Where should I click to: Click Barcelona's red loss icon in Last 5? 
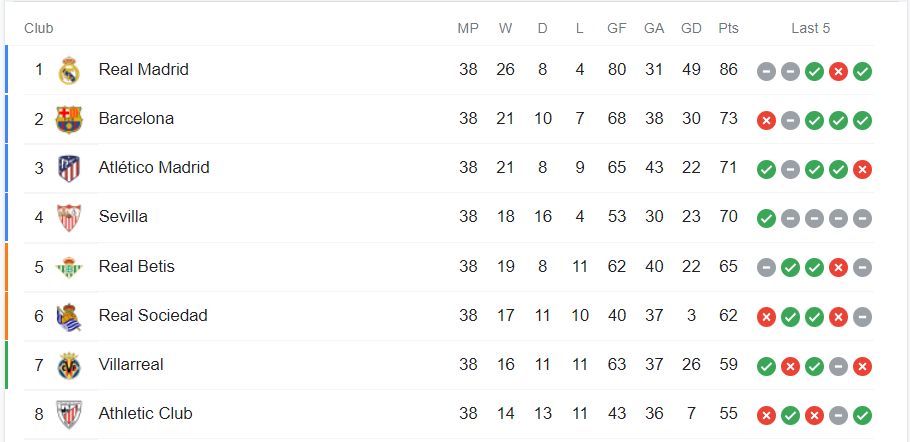(x=766, y=121)
